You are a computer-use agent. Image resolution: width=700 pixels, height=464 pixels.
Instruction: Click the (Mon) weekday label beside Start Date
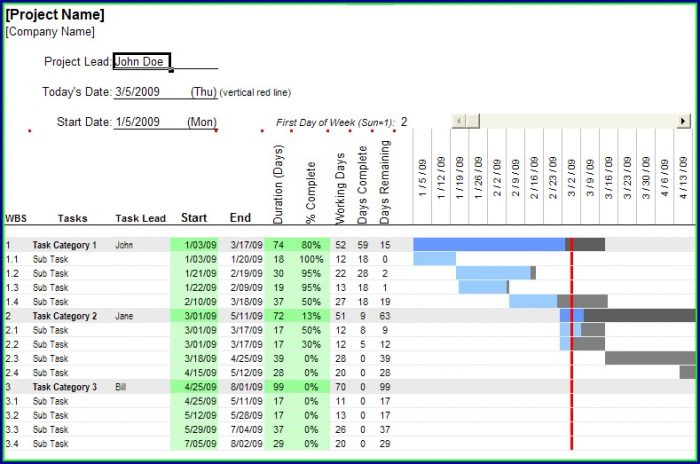point(202,121)
